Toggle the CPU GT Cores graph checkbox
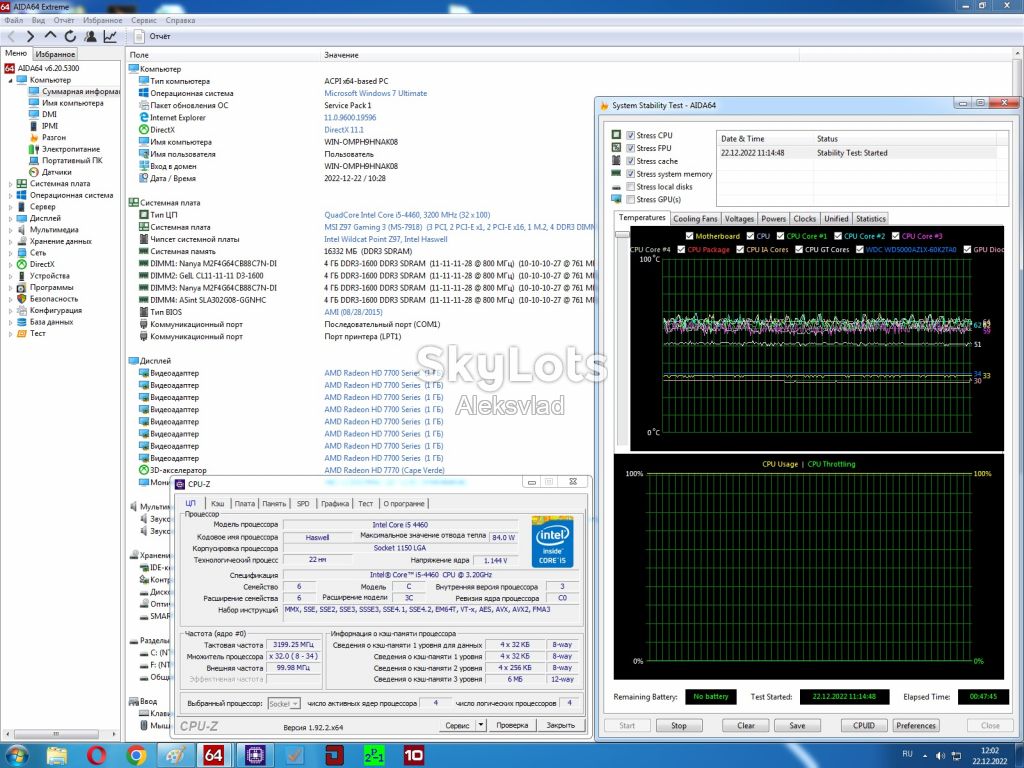Image resolution: width=1024 pixels, height=768 pixels. (x=799, y=249)
